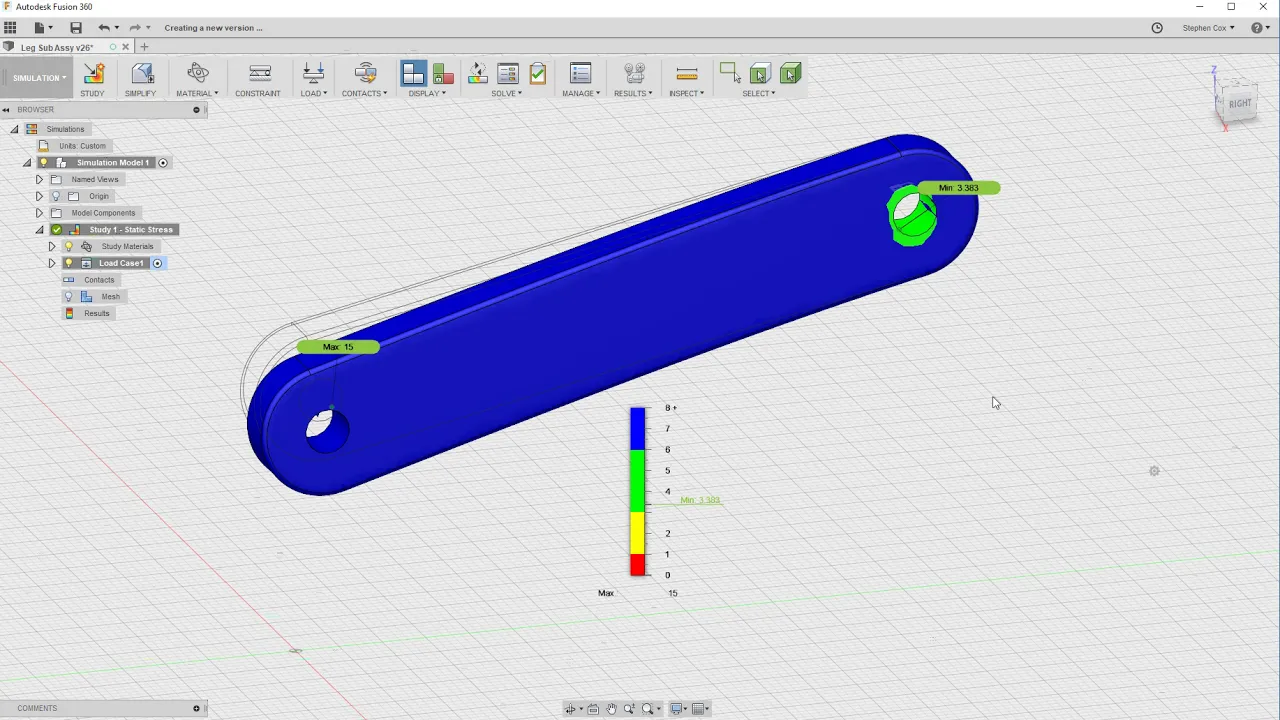Click the Zoom Window magnifier icon
The height and width of the screenshot is (720, 1280).
[x=648, y=709]
